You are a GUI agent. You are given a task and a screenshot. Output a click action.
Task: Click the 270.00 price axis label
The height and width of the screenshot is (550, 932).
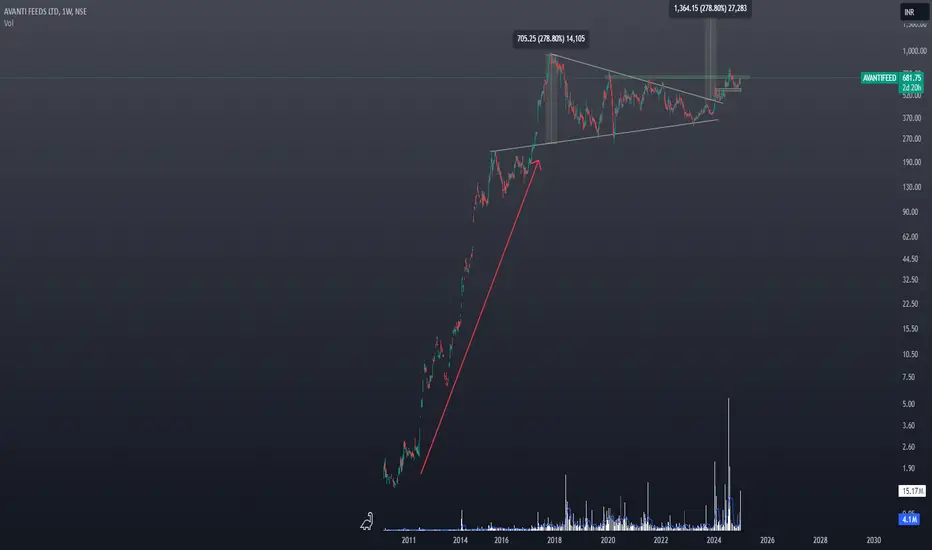912,139
